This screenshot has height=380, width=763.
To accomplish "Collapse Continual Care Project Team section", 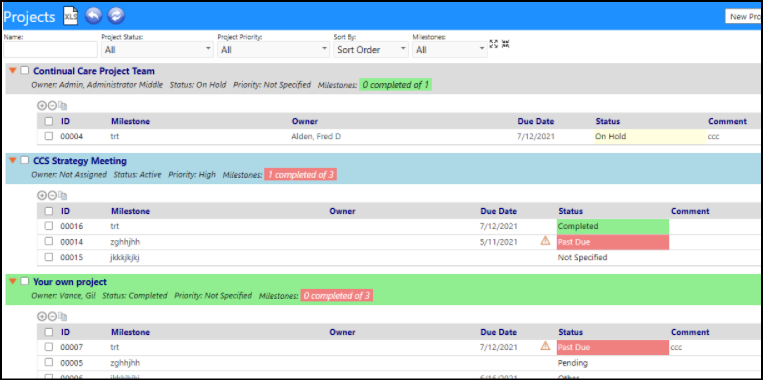I will (x=13, y=71).
